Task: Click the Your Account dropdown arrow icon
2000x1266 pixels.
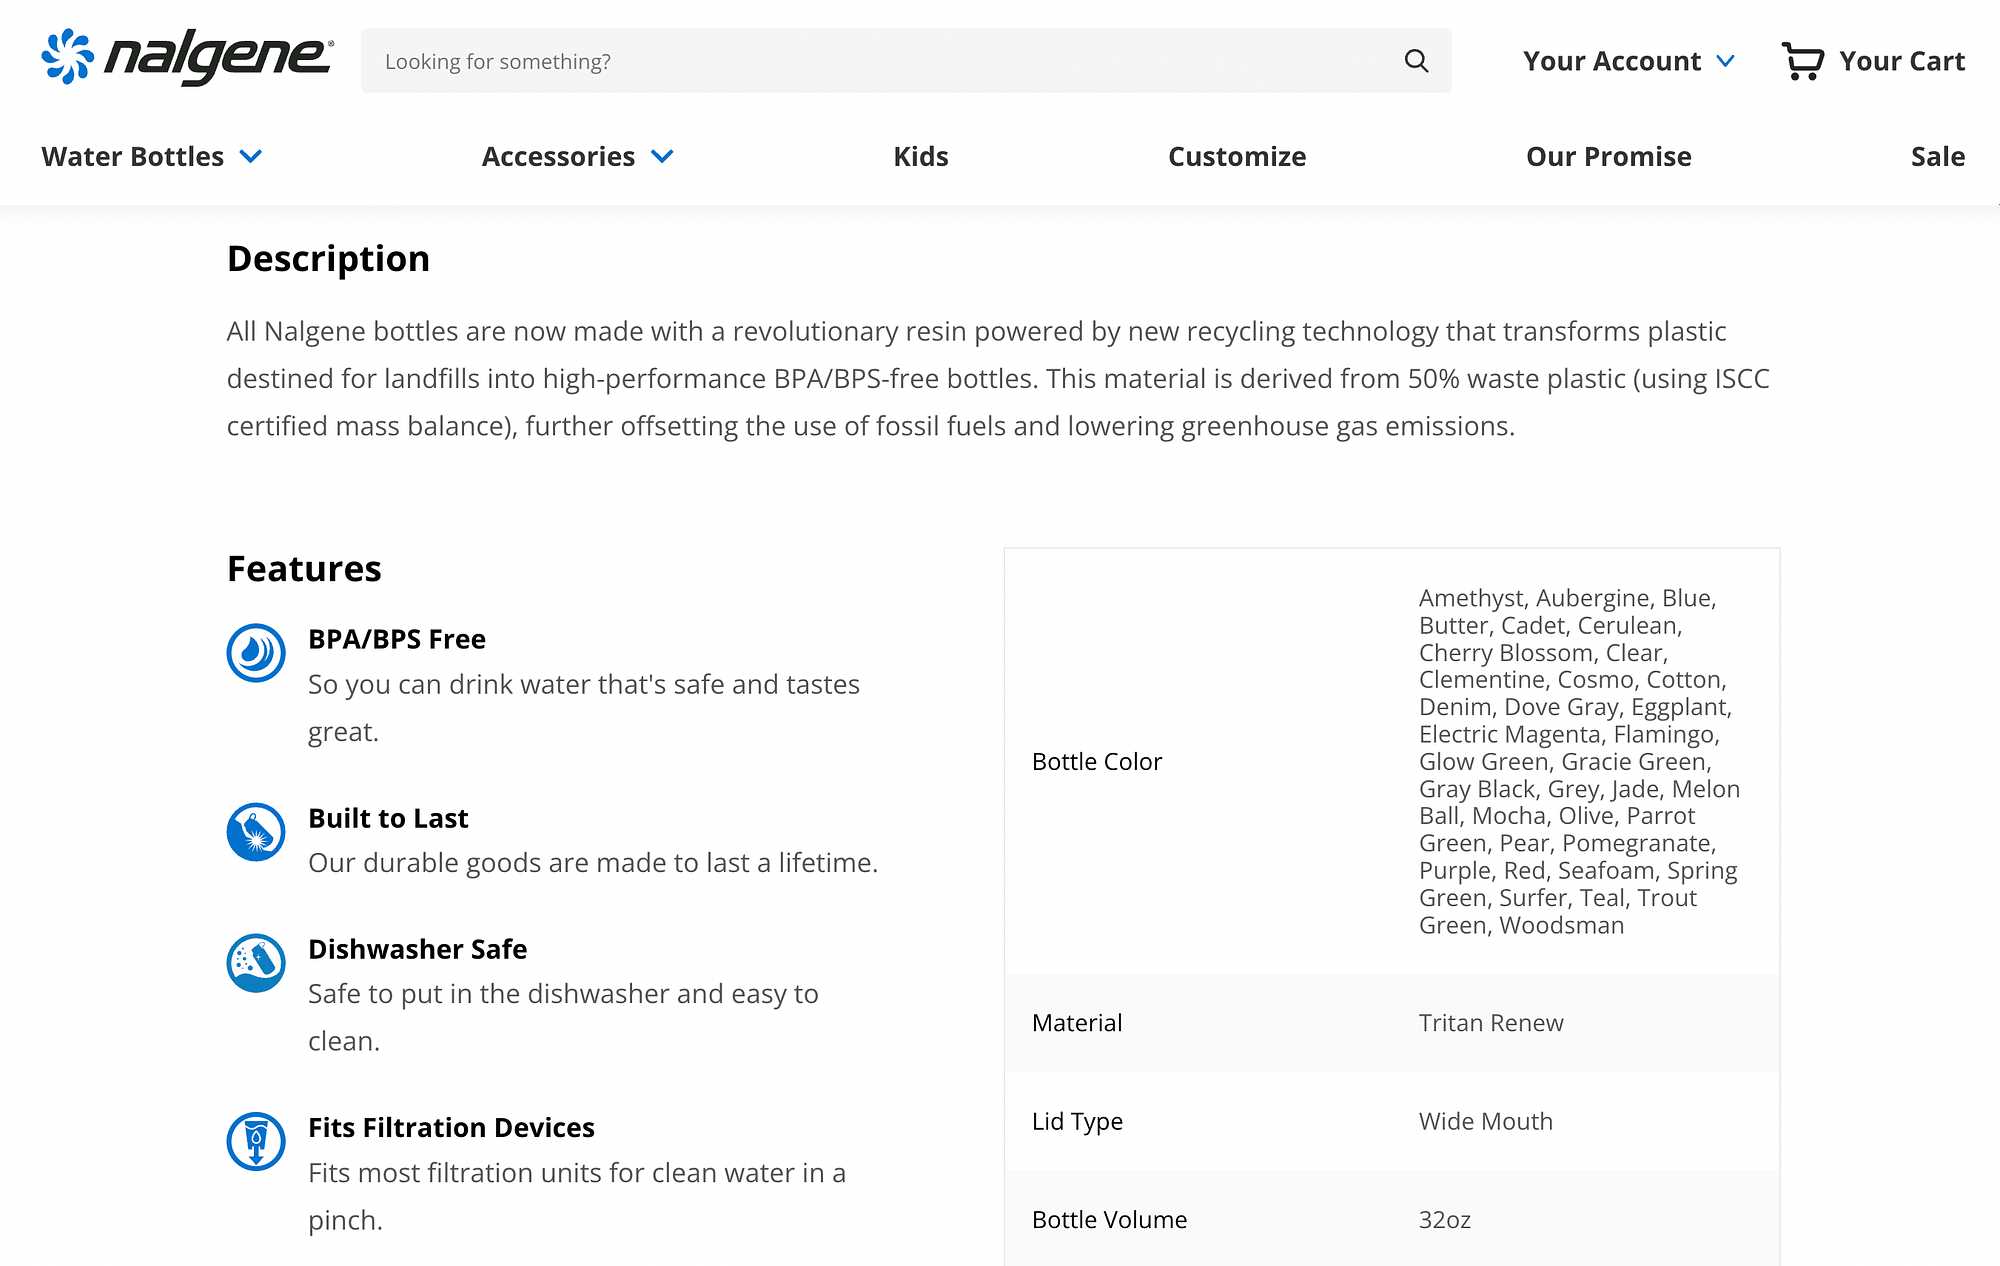Action: pyautogui.click(x=1729, y=60)
